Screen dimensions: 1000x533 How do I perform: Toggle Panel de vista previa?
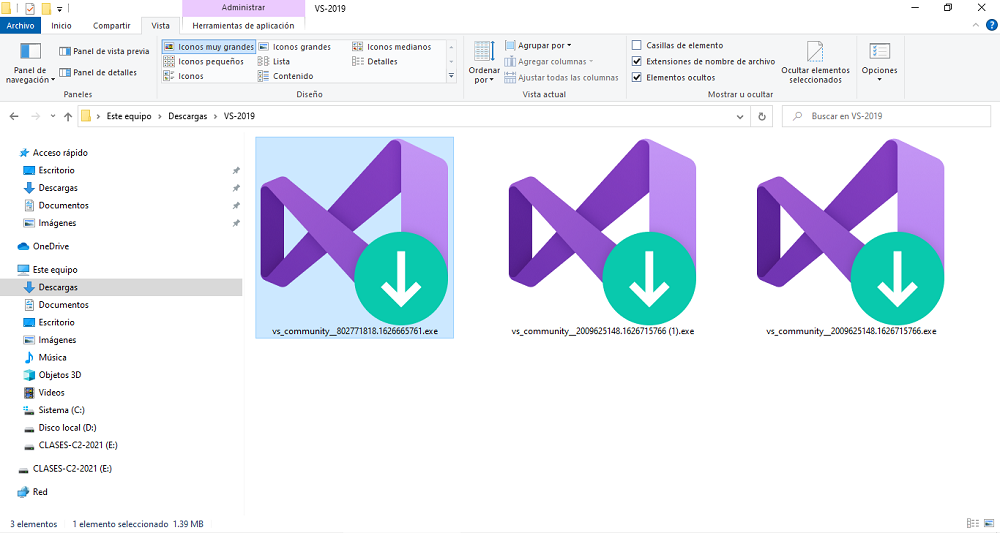[x=104, y=51]
